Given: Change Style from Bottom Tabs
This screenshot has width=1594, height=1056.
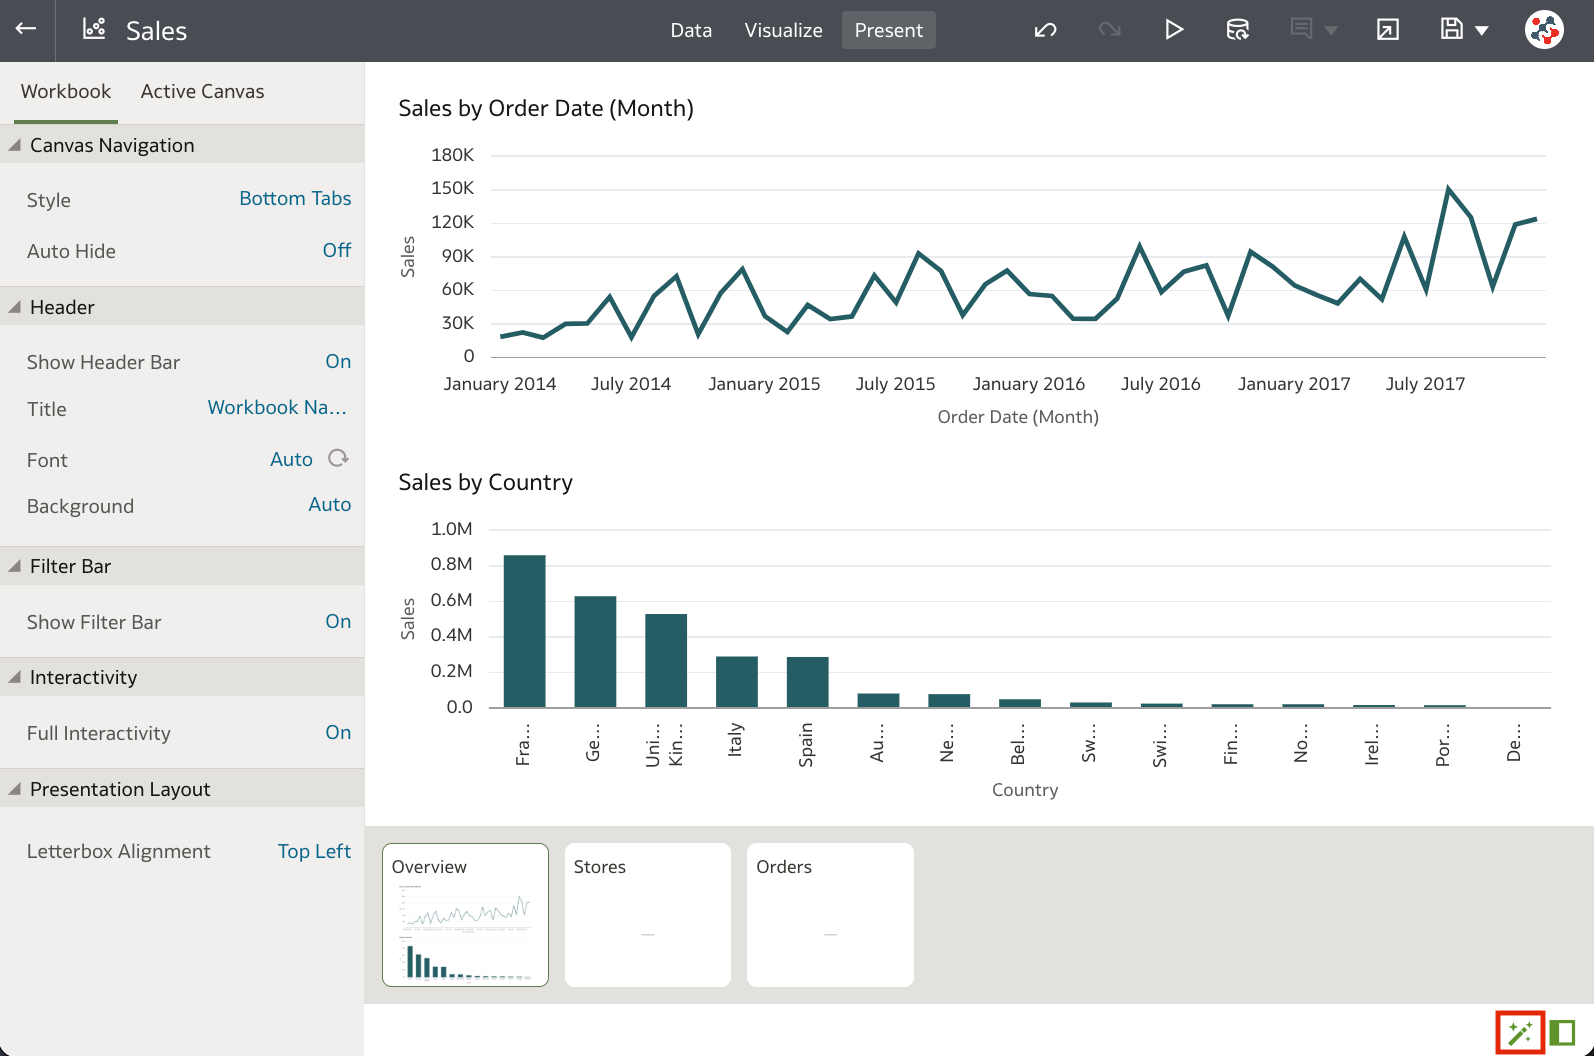Looking at the screenshot, I should point(295,198).
